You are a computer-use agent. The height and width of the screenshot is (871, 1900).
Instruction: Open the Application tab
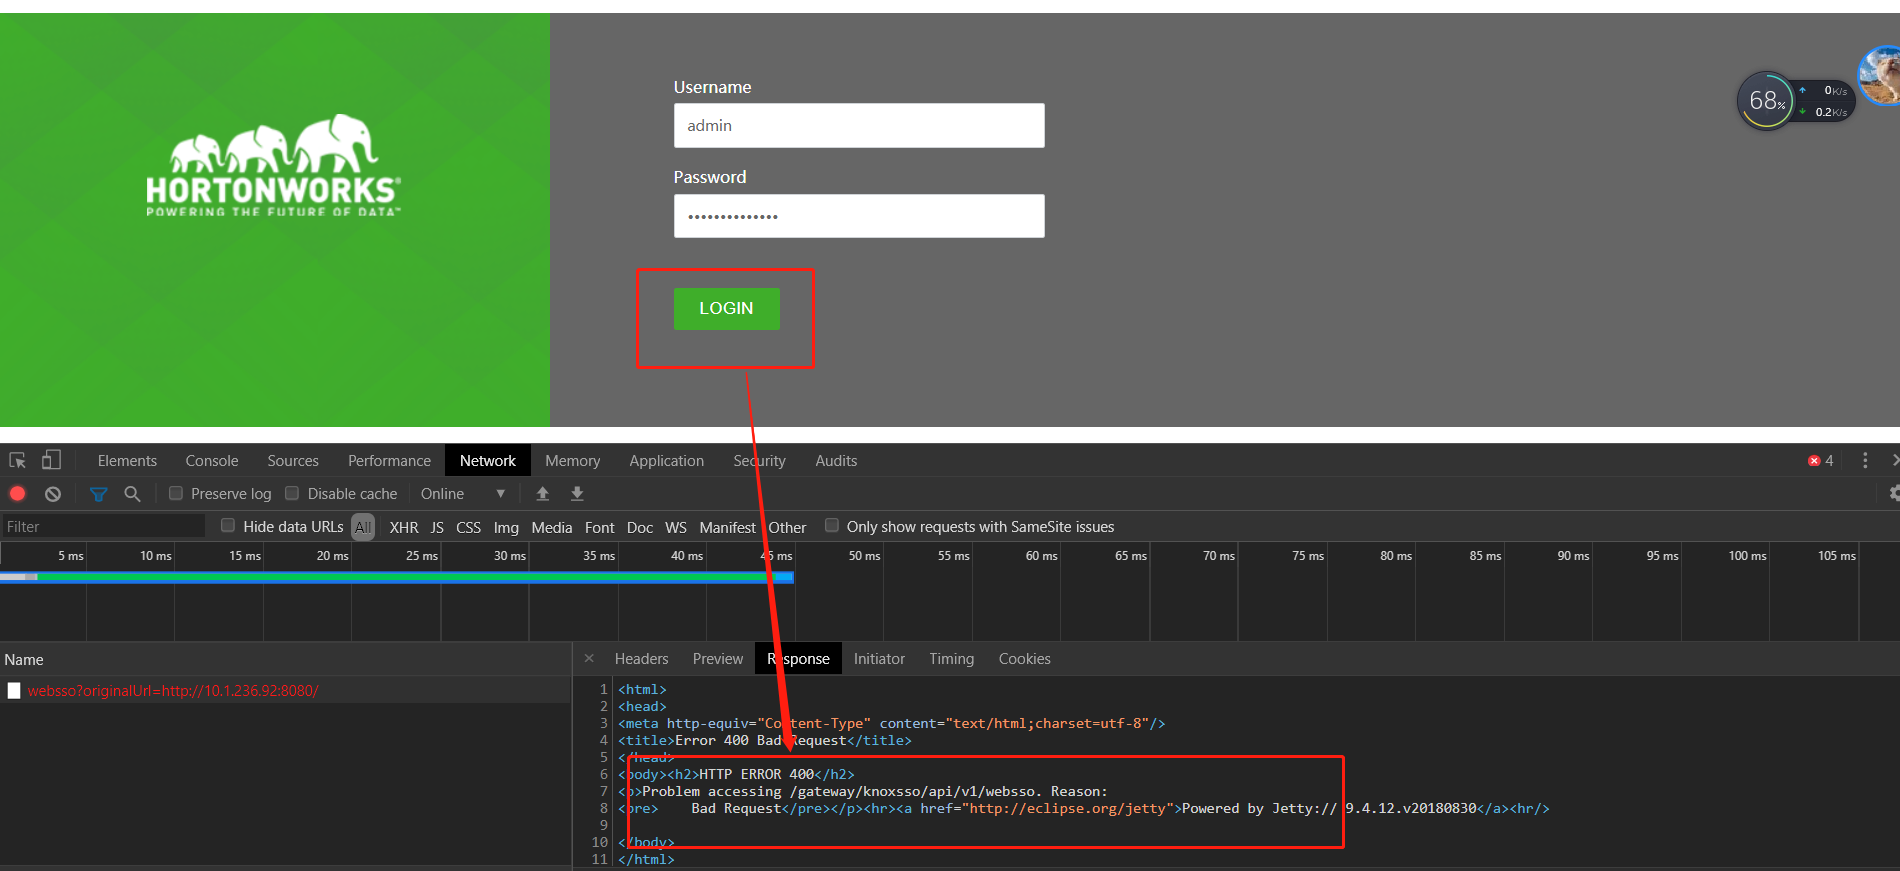coord(667,460)
